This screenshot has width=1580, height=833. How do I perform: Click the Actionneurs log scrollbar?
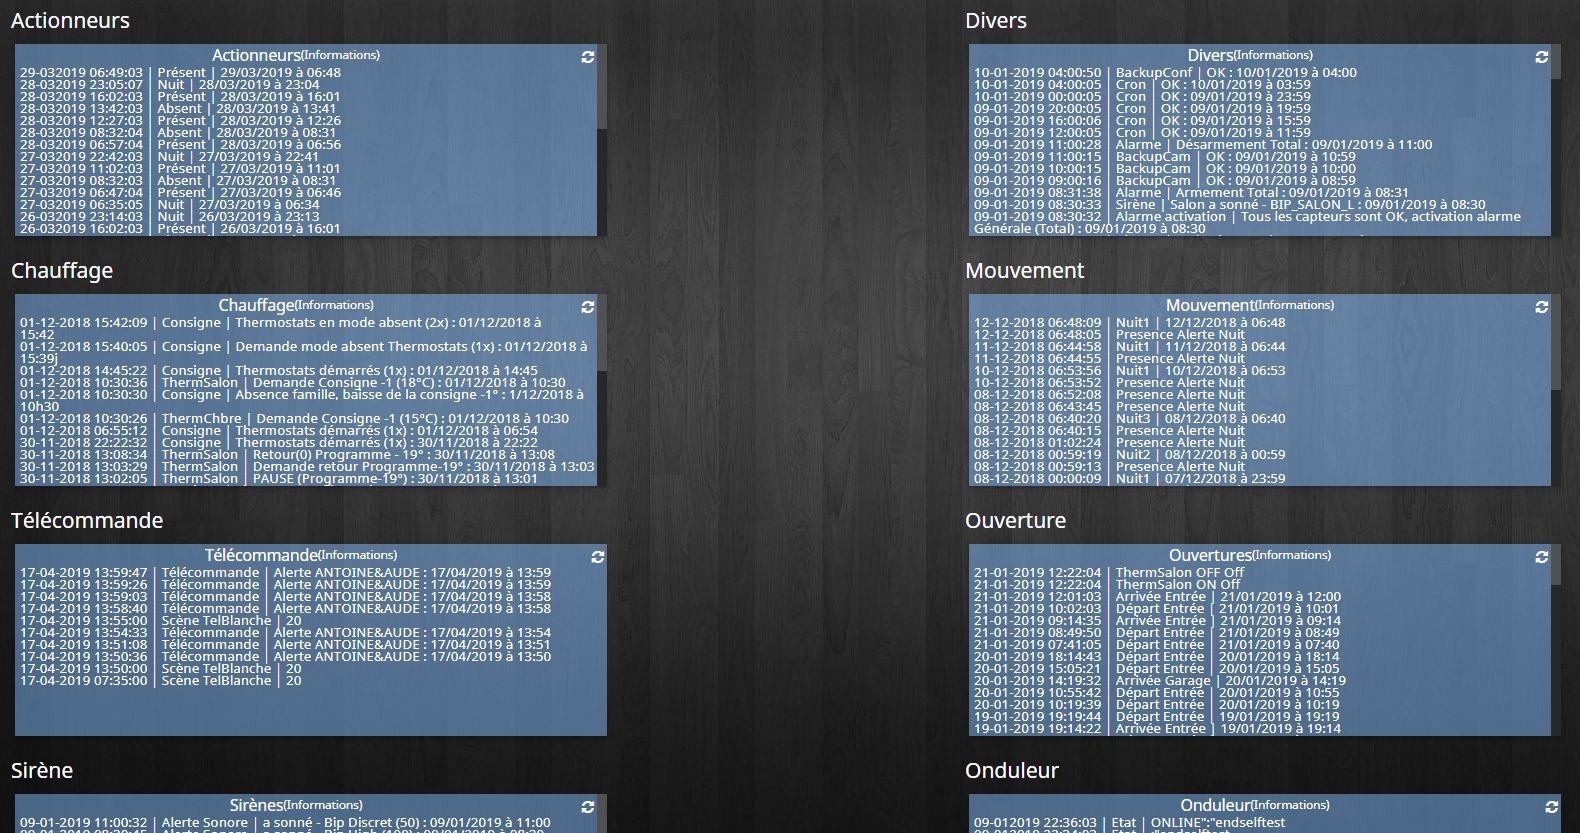click(602, 86)
